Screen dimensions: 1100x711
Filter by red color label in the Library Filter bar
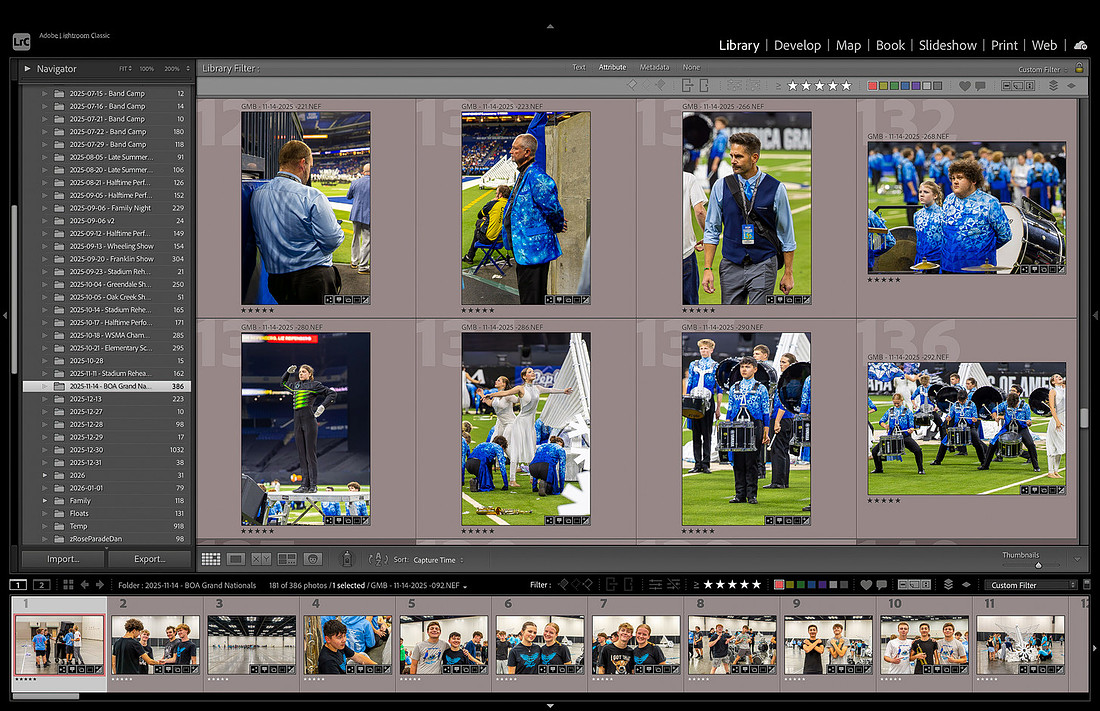[872, 86]
